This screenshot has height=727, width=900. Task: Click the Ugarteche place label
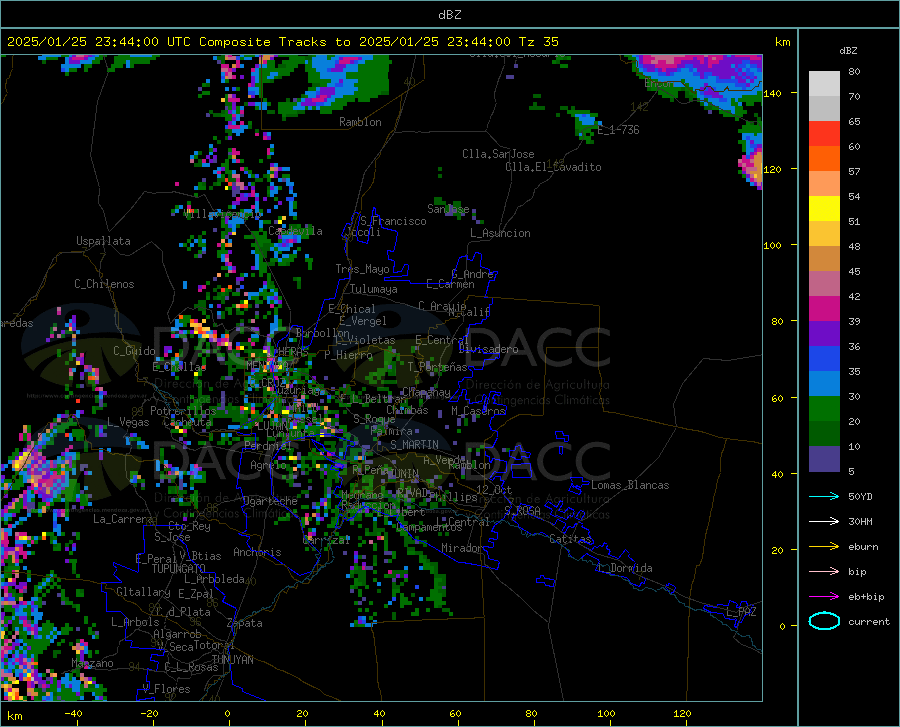(270, 501)
